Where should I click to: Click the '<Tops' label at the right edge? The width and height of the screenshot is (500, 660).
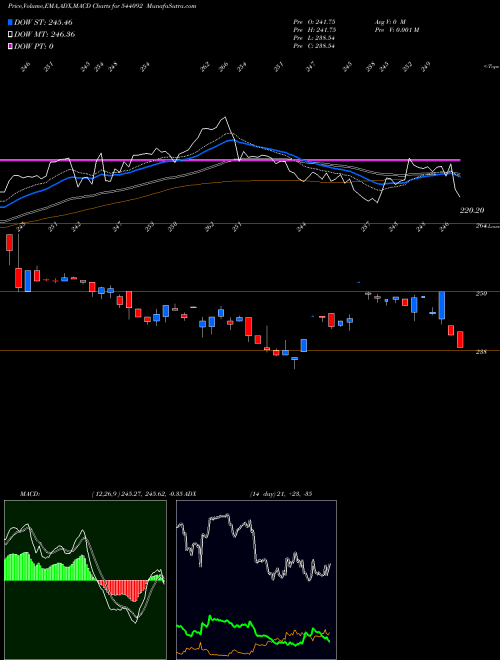491,66
